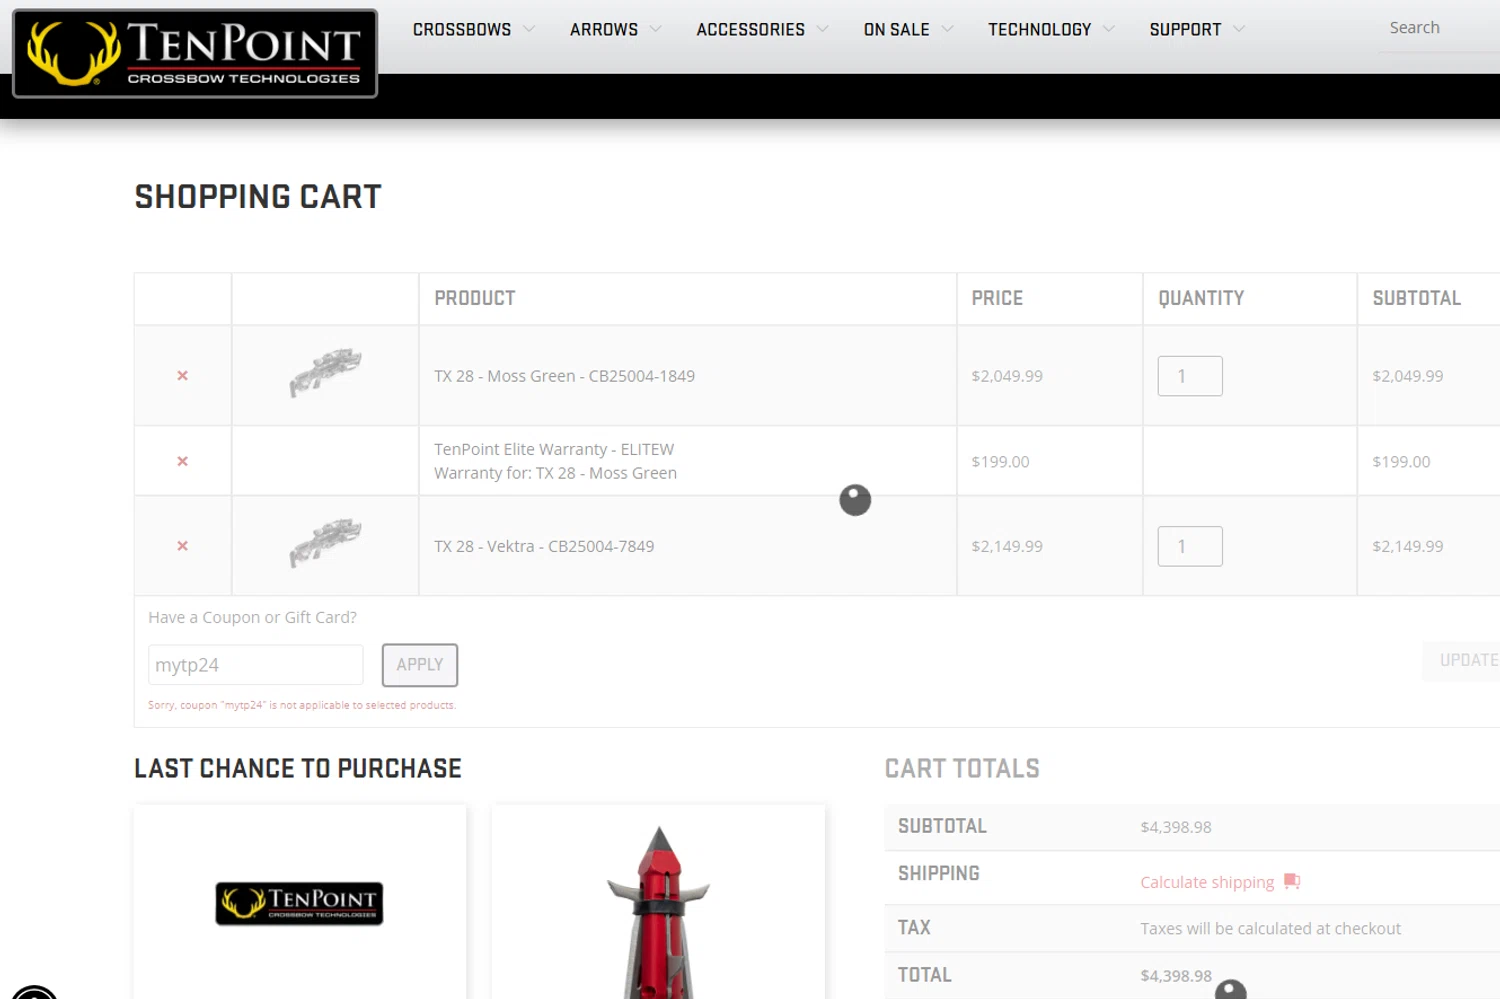Open the Calculate shipping link

click(x=1207, y=882)
